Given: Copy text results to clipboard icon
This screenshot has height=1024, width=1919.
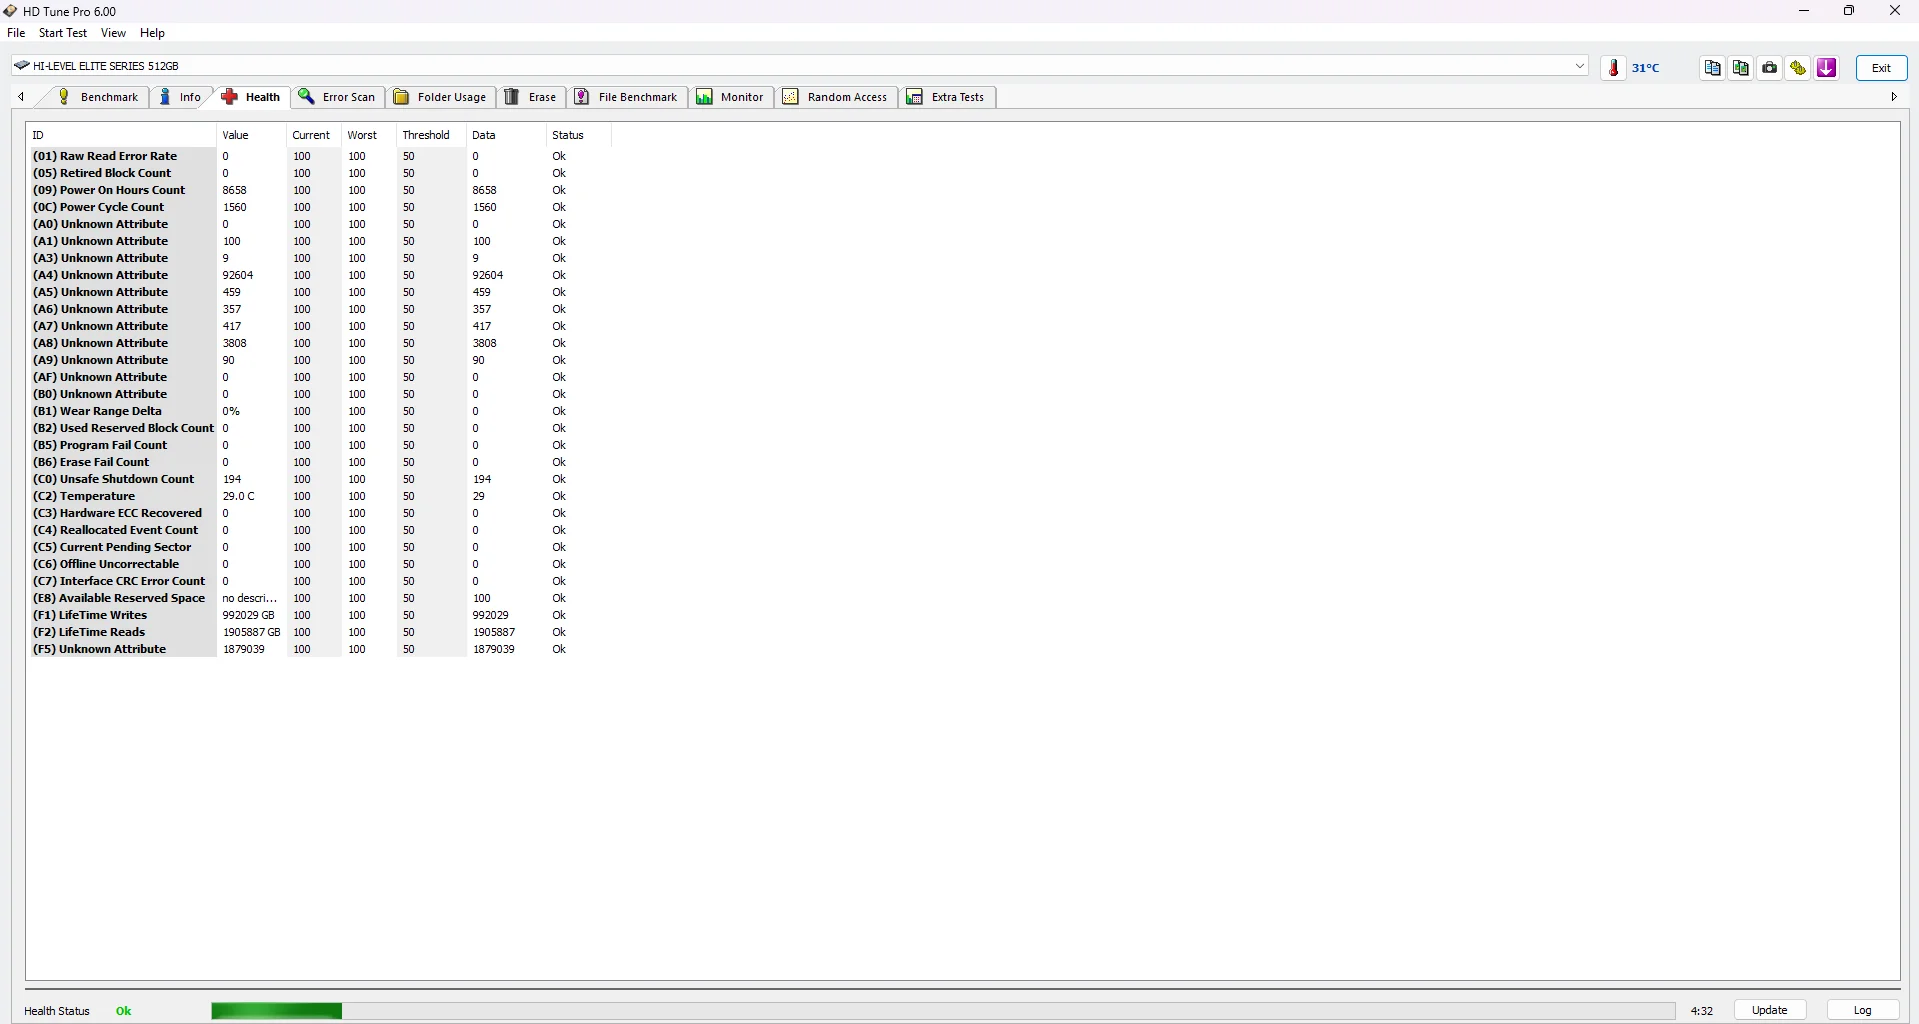Looking at the screenshot, I should pyautogui.click(x=1713, y=68).
